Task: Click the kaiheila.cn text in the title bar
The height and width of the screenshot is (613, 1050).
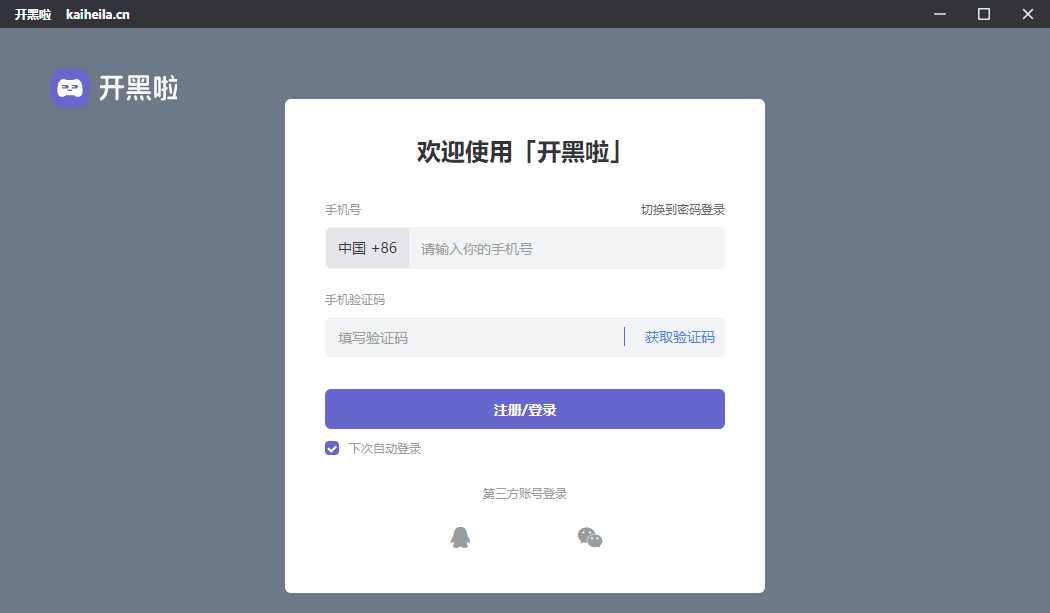Action: pos(97,14)
